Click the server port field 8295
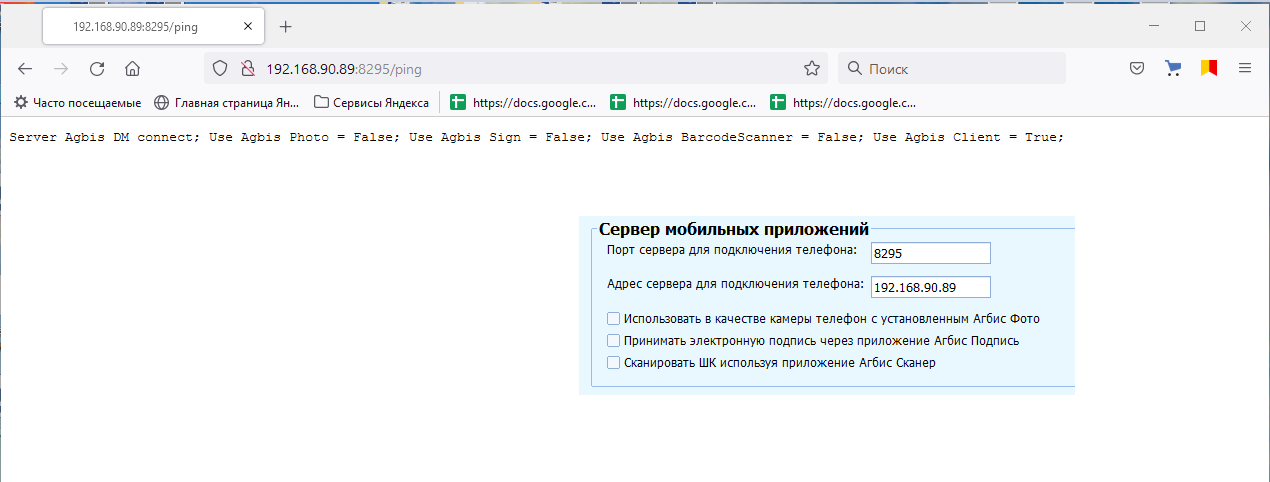 pyautogui.click(x=930, y=253)
